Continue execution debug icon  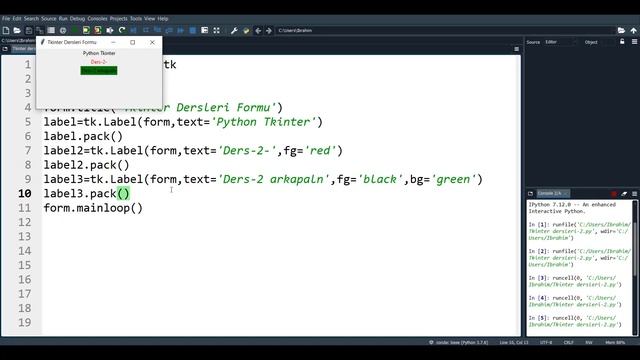pyautogui.click(x=180, y=31)
